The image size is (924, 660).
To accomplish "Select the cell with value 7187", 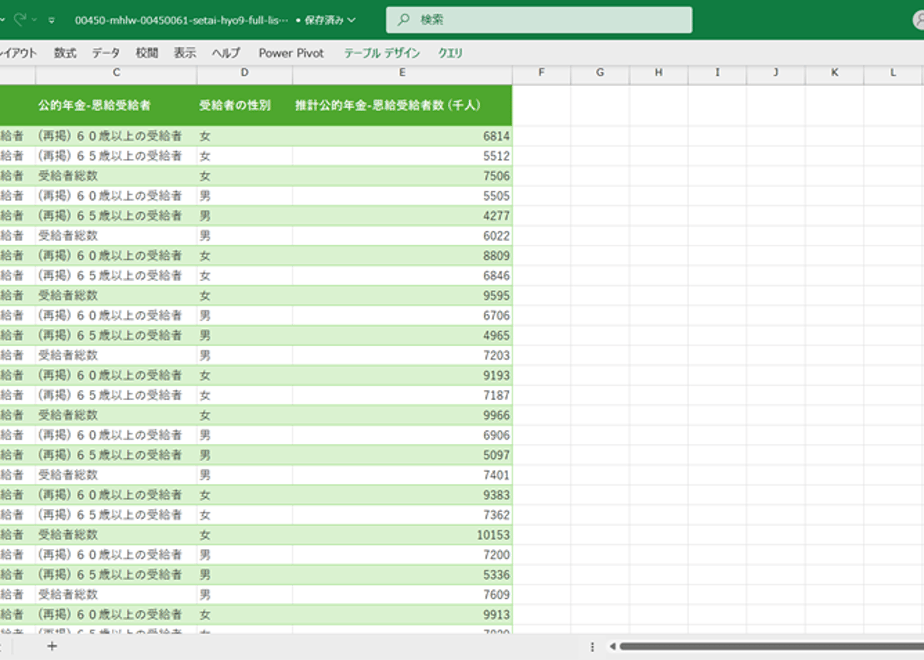I will coord(402,395).
